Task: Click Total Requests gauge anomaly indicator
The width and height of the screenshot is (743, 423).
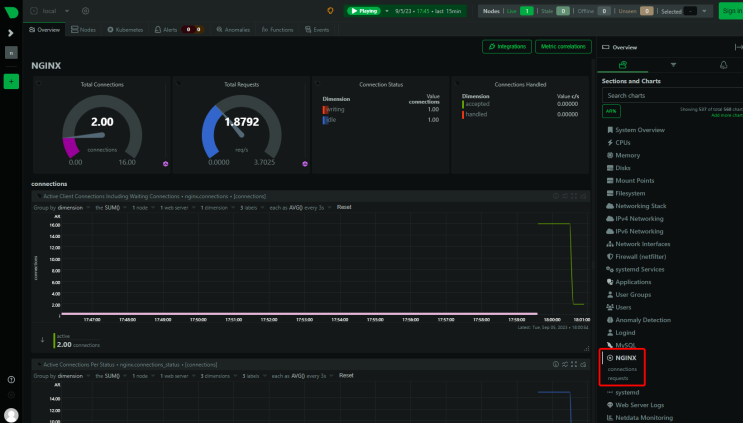Action: pyautogui.click(x=305, y=164)
